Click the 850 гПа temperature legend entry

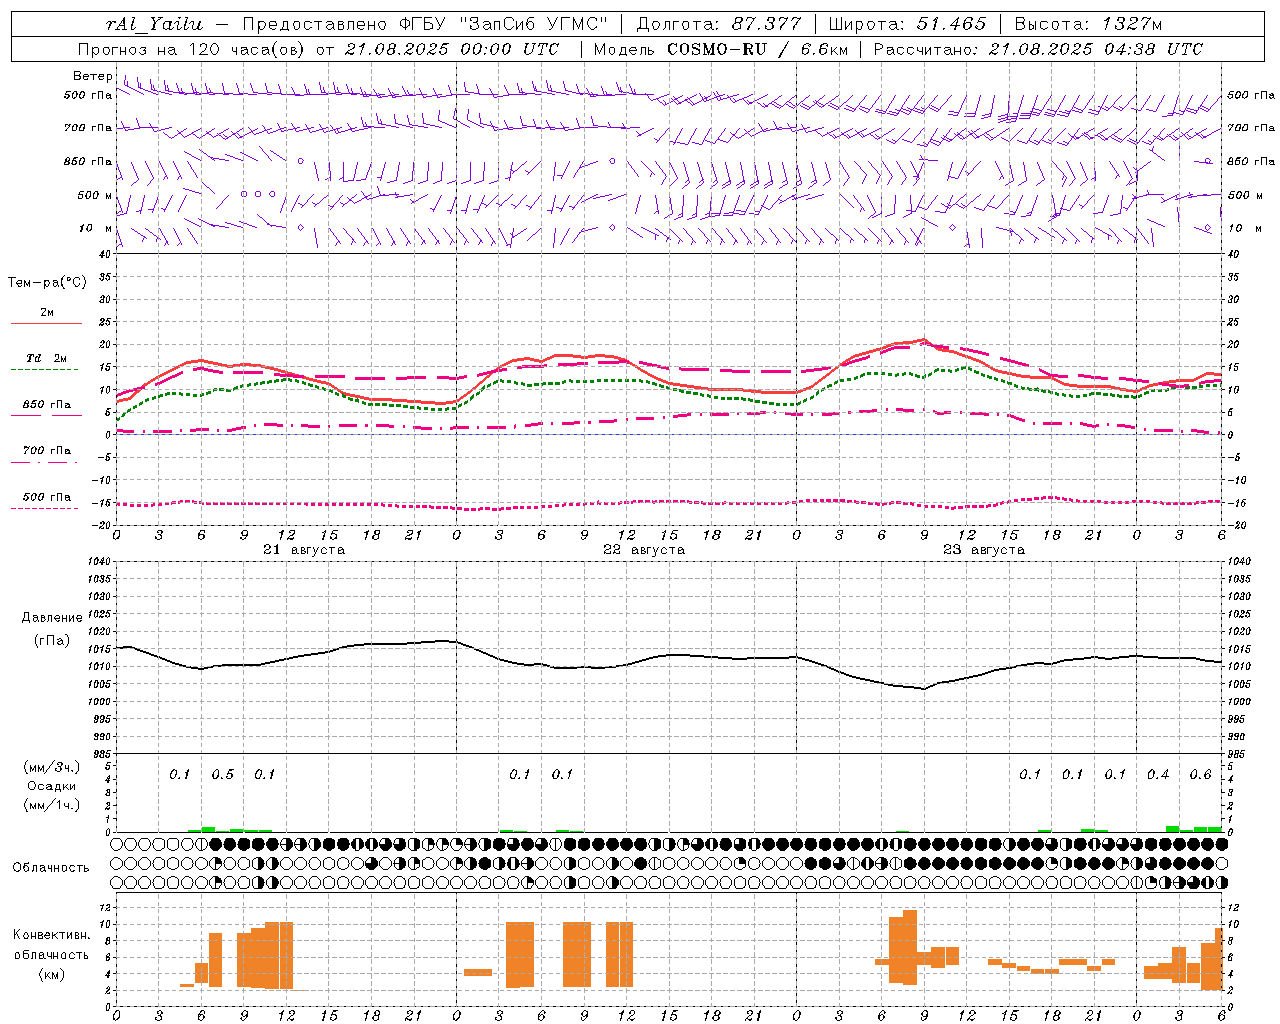pos(47,405)
